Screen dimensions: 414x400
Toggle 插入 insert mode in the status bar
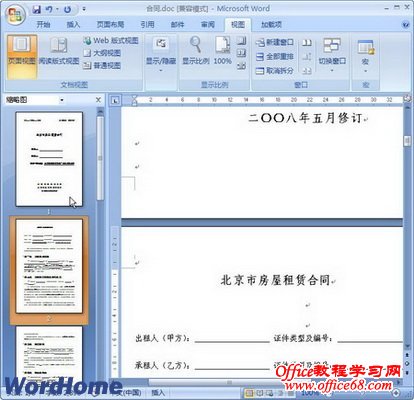point(158,392)
